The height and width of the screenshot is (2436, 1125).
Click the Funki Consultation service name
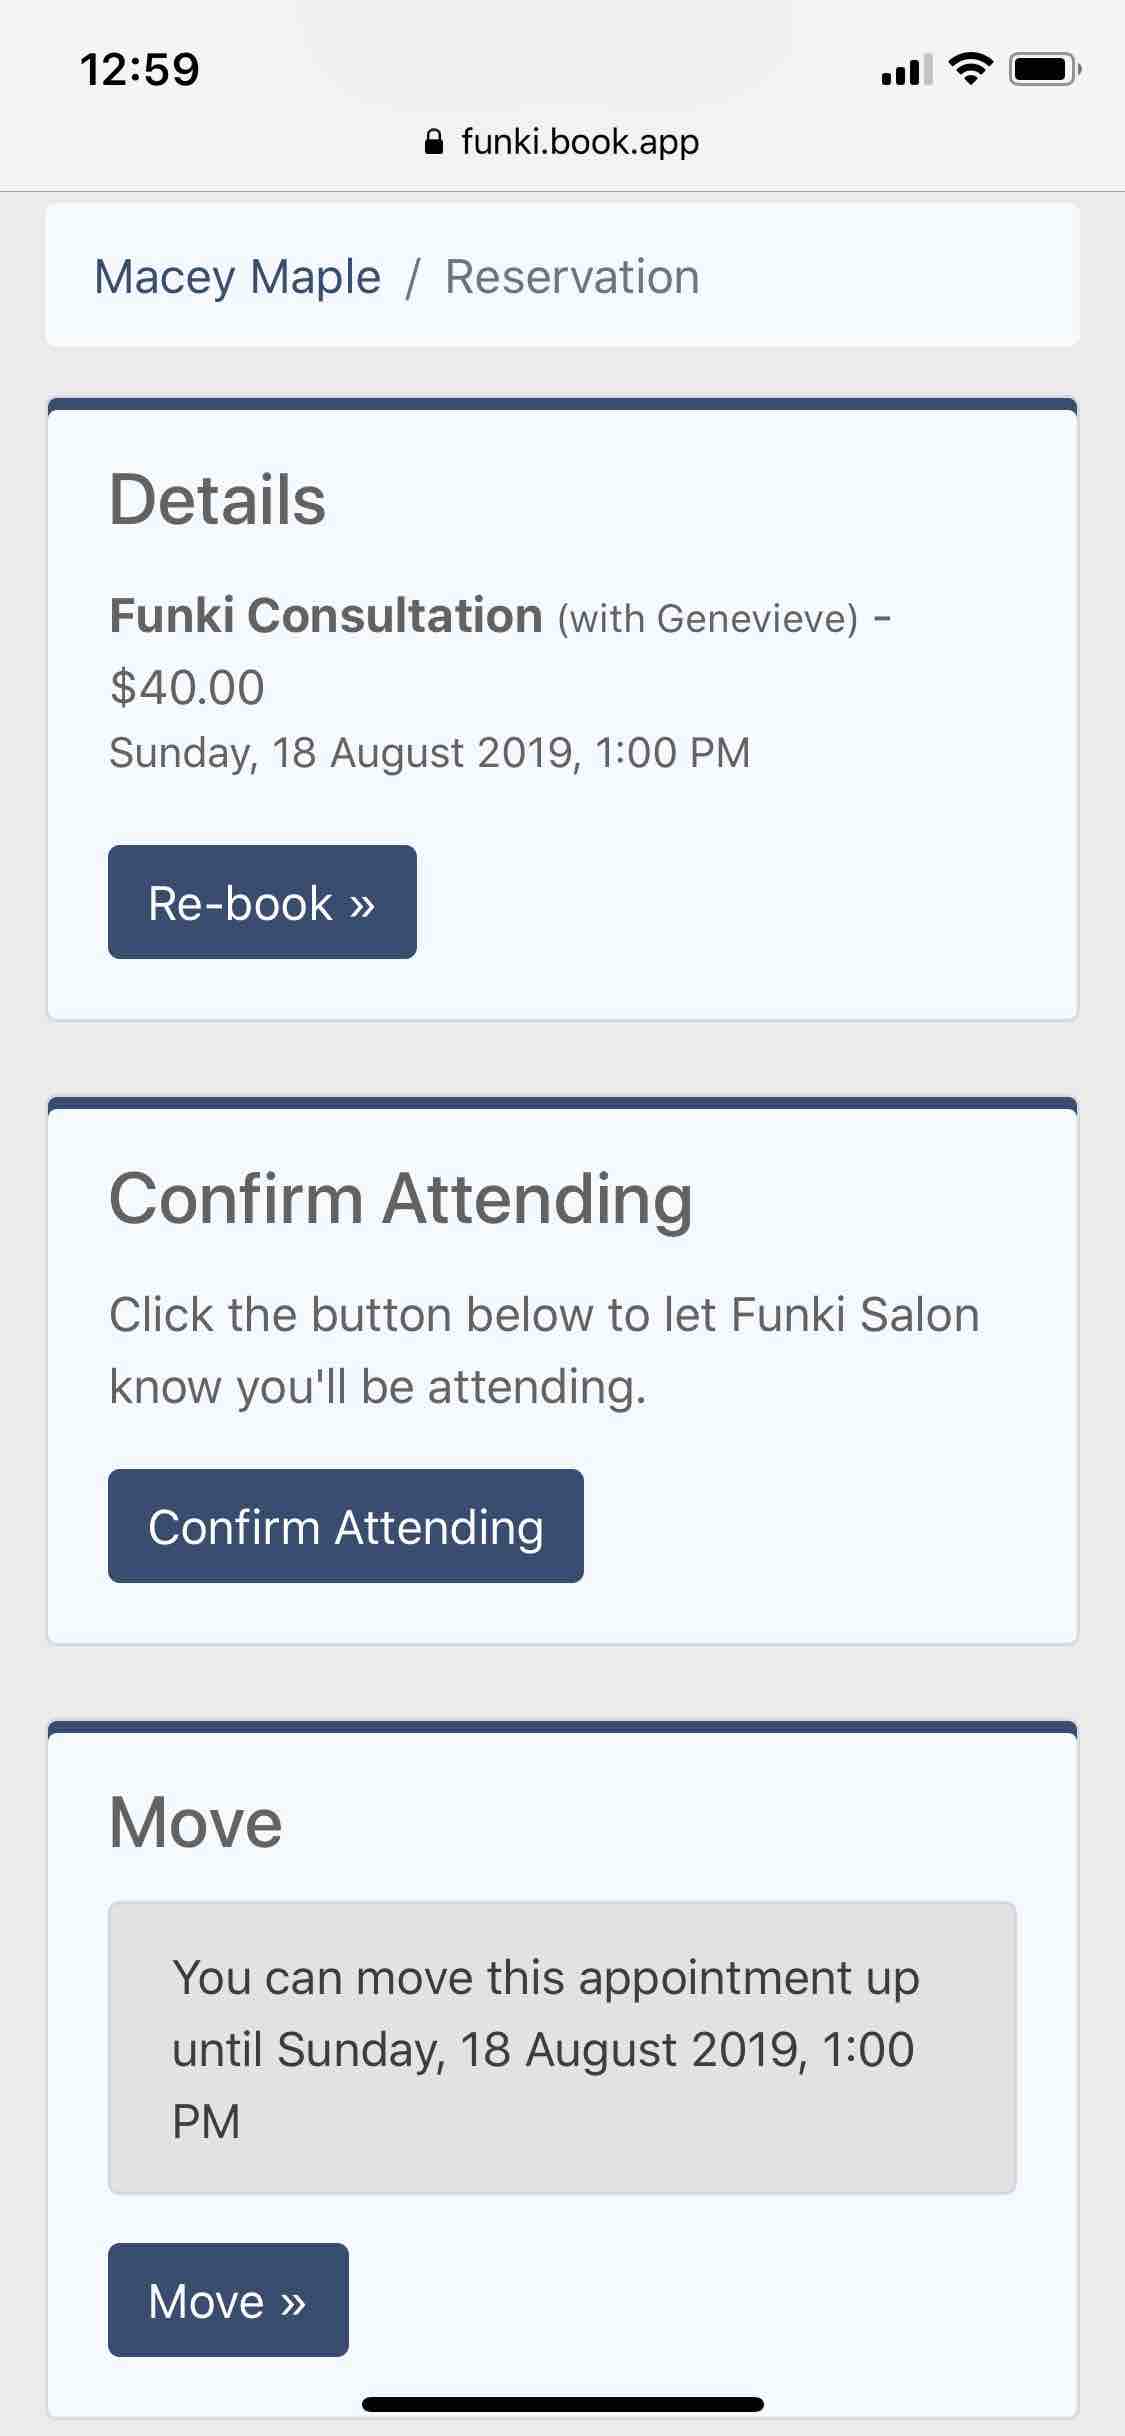coord(326,615)
